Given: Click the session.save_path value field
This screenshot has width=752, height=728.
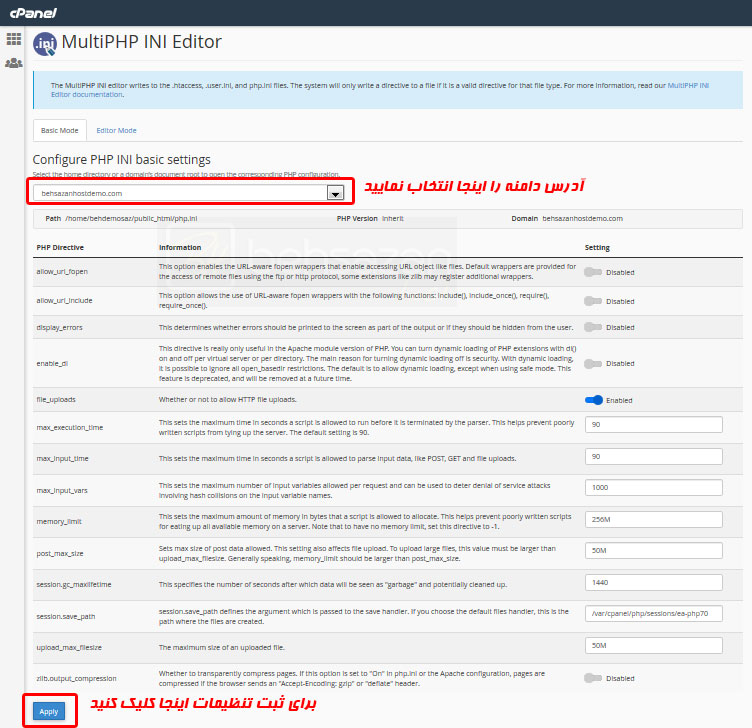Looking at the screenshot, I should [654, 613].
